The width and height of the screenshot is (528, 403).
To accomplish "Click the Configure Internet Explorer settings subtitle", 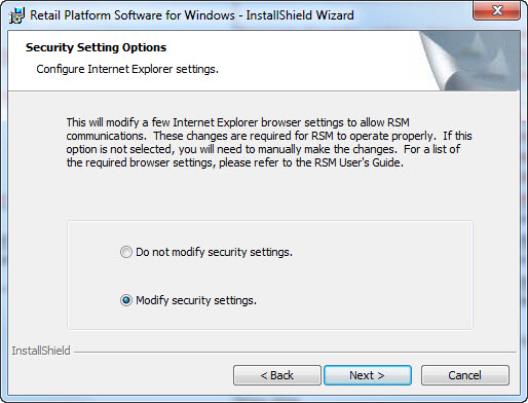I will [x=127, y=69].
